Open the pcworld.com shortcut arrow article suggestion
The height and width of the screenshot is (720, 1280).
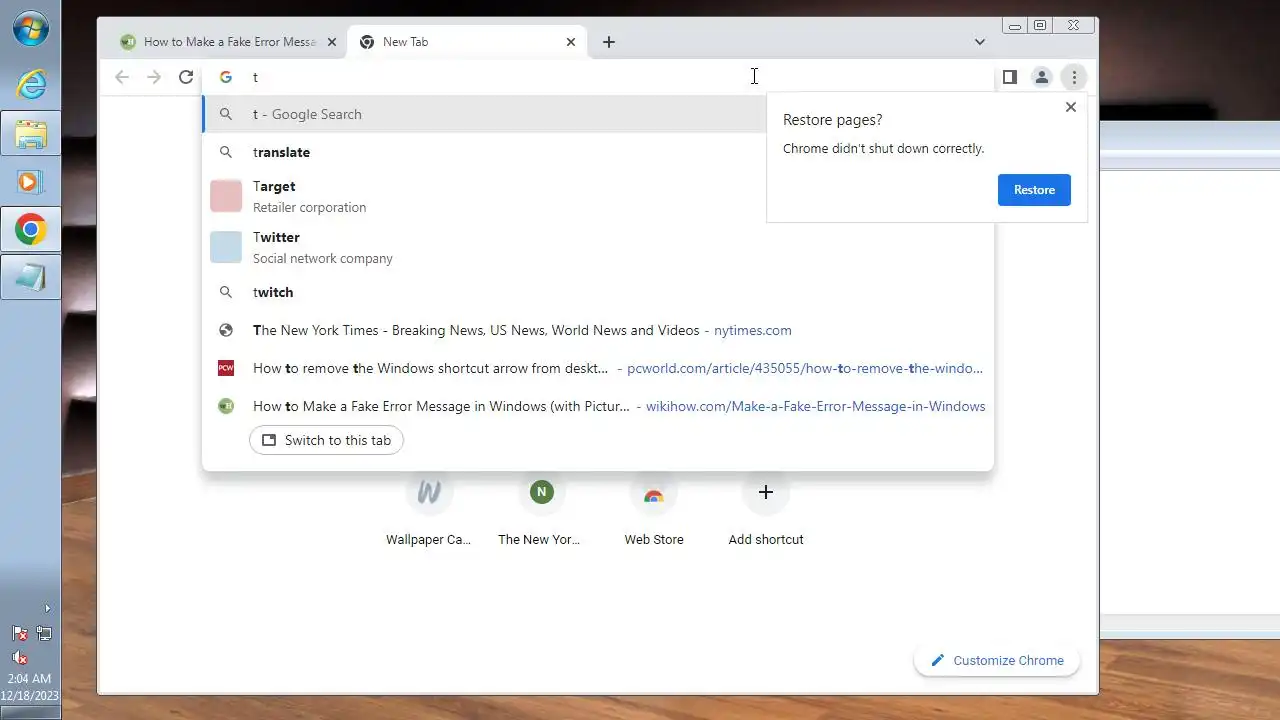pyautogui.click(x=598, y=368)
